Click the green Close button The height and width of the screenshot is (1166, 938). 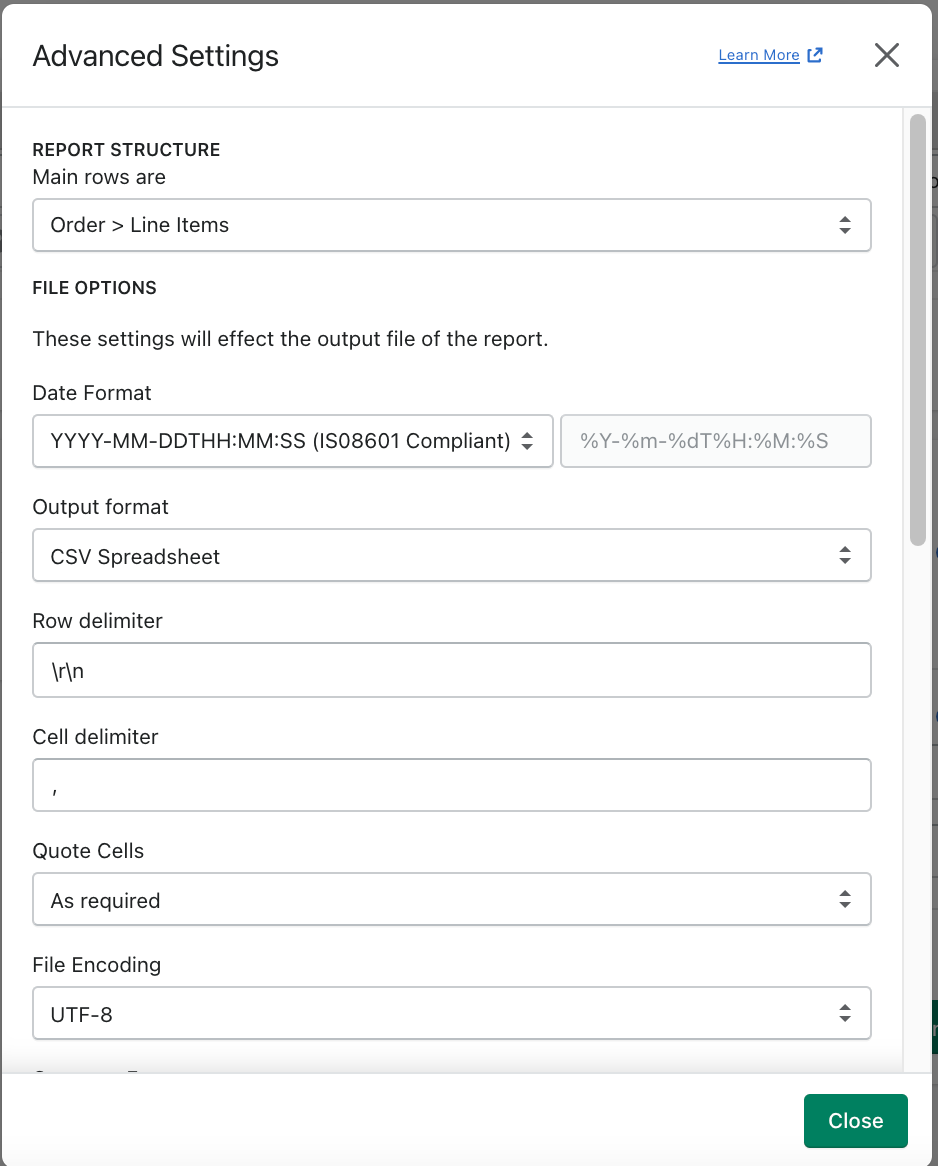tap(855, 1121)
